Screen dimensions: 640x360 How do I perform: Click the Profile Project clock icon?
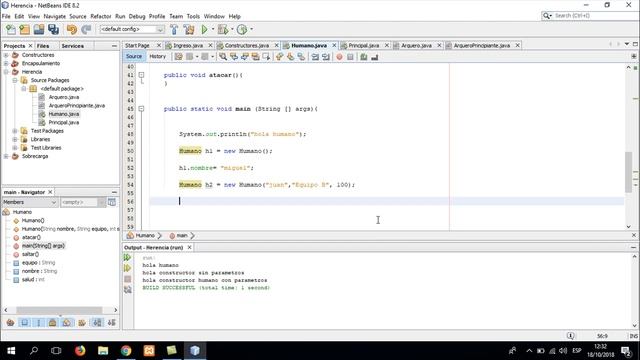242,29
